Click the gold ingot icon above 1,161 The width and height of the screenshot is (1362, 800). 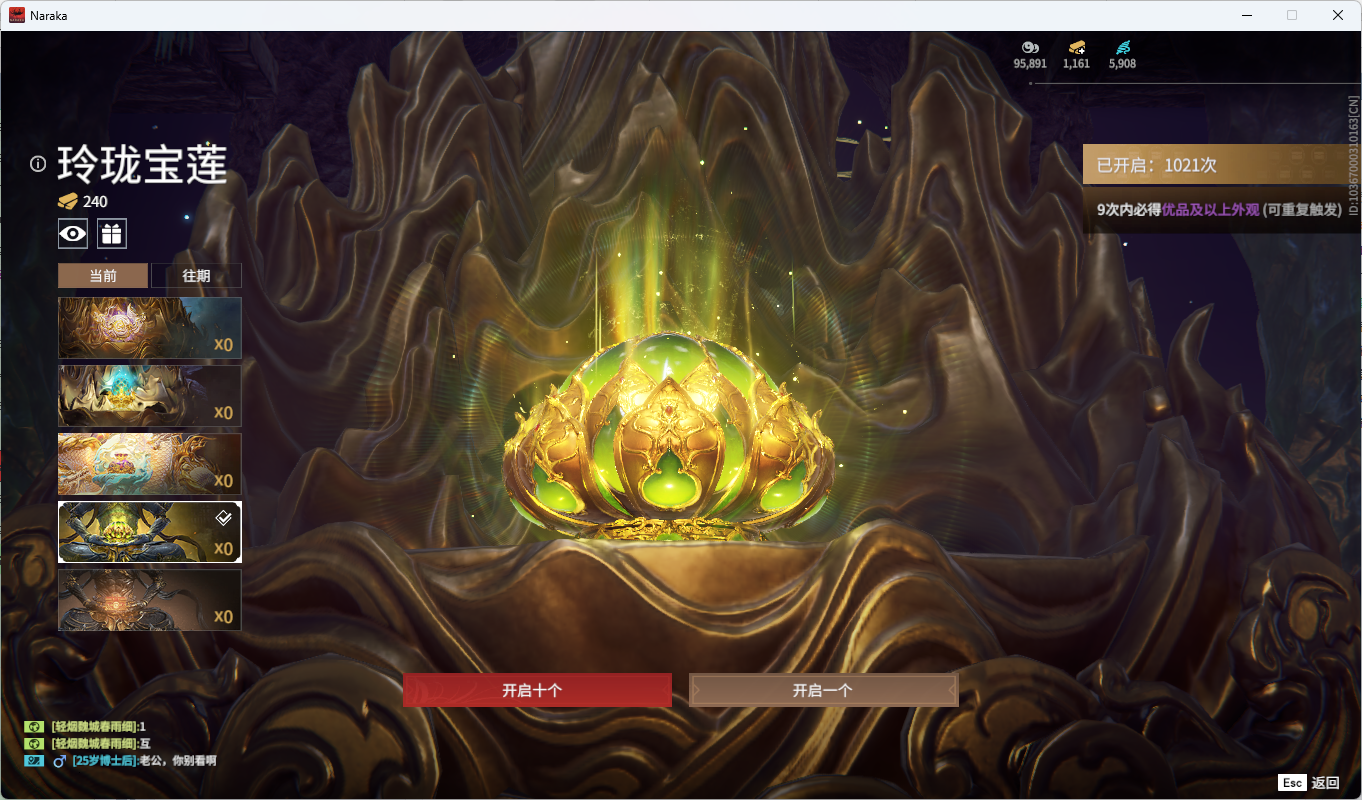[1077, 47]
